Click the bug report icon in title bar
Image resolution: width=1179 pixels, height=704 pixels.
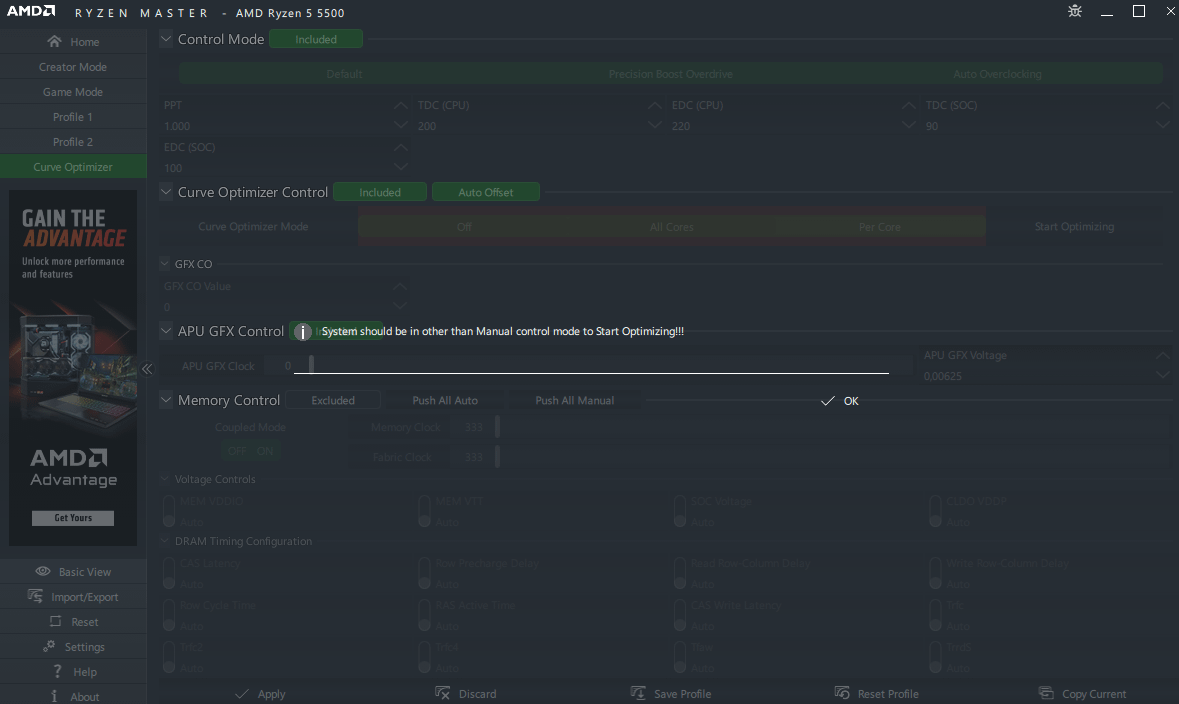[x=1074, y=11]
